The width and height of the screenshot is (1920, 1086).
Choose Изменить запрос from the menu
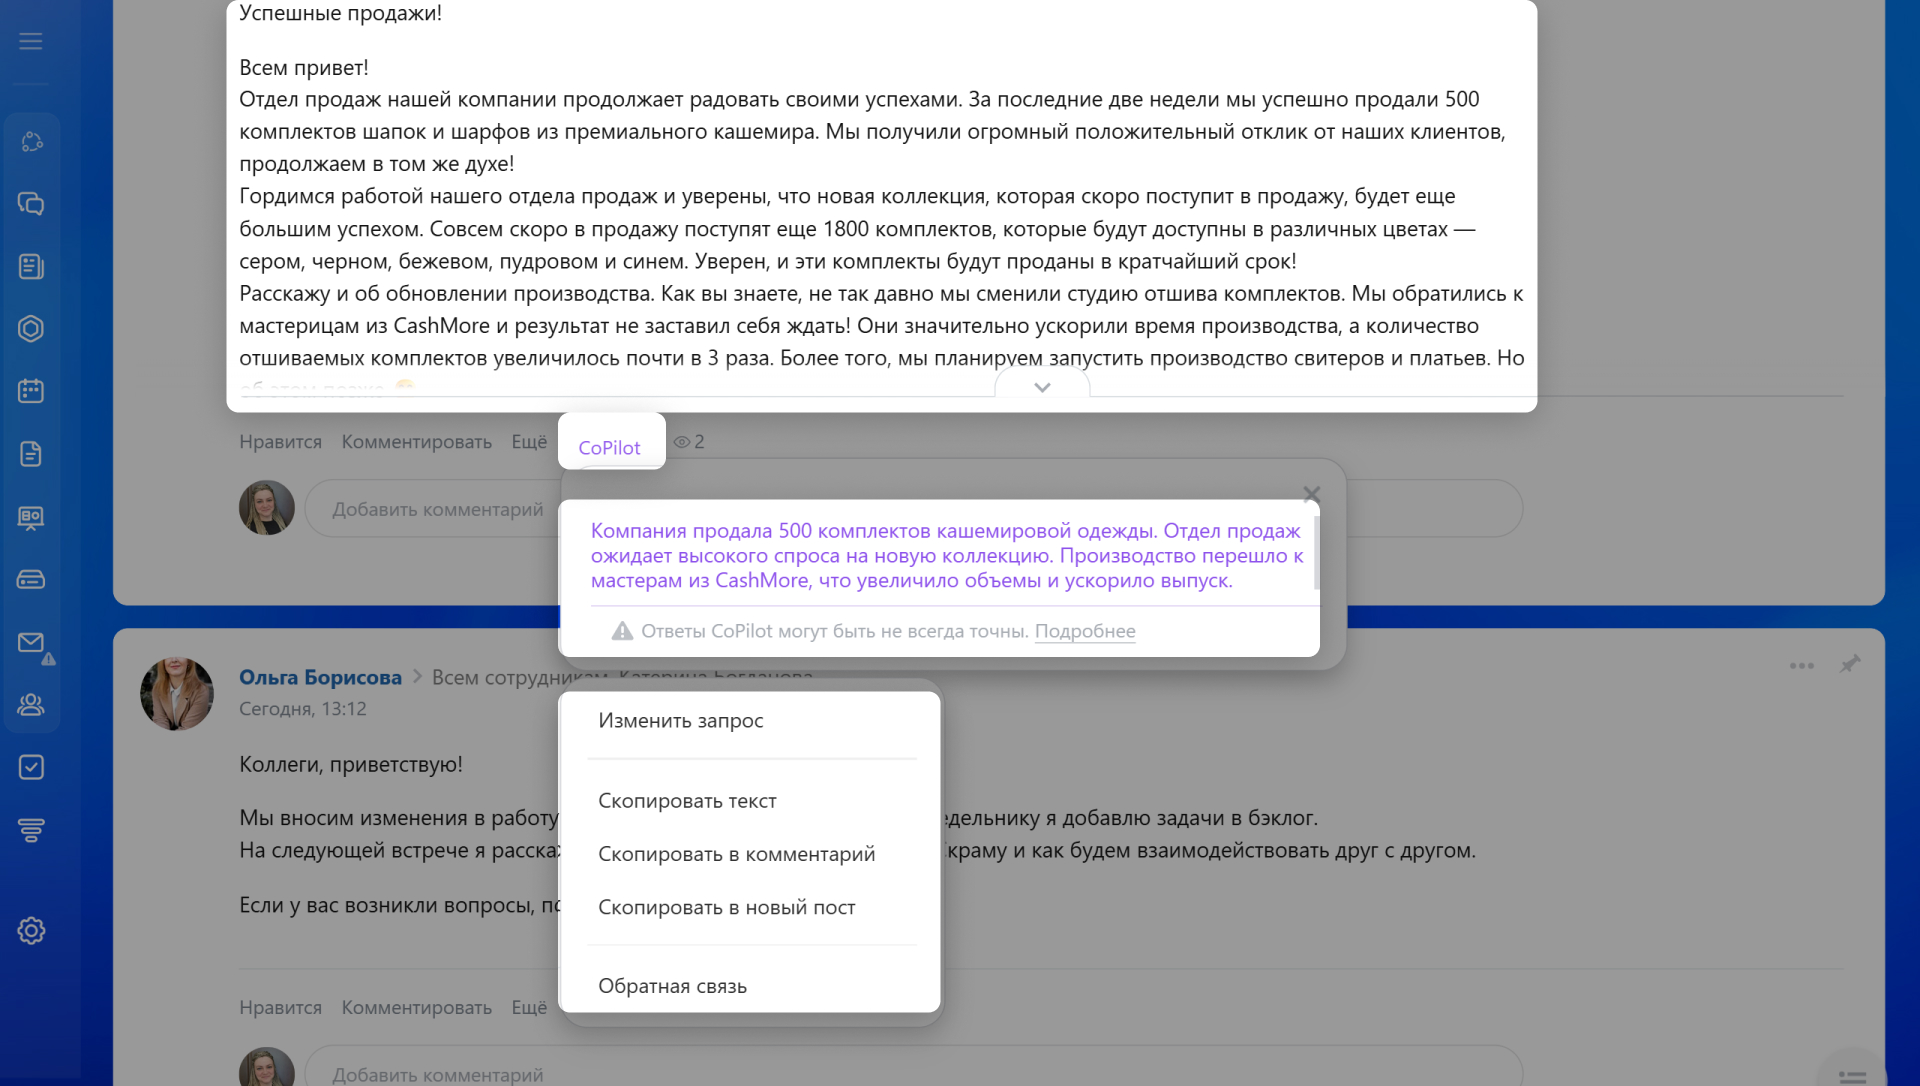[680, 721]
